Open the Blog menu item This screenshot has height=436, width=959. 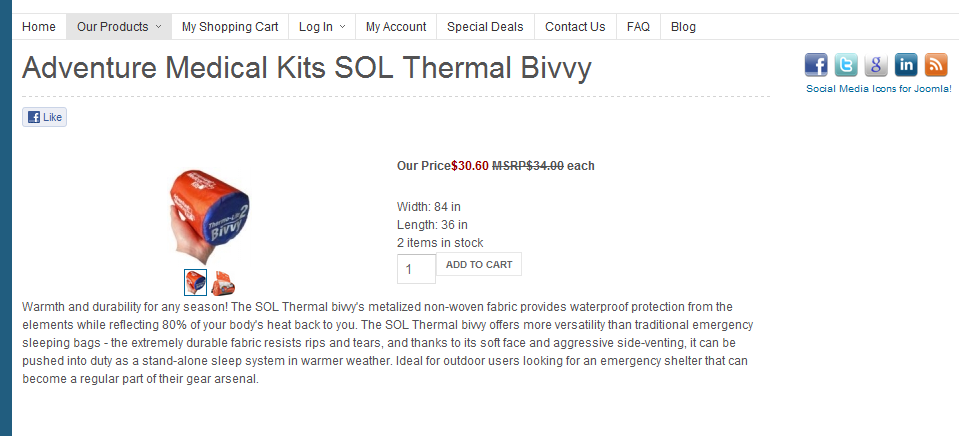point(683,27)
